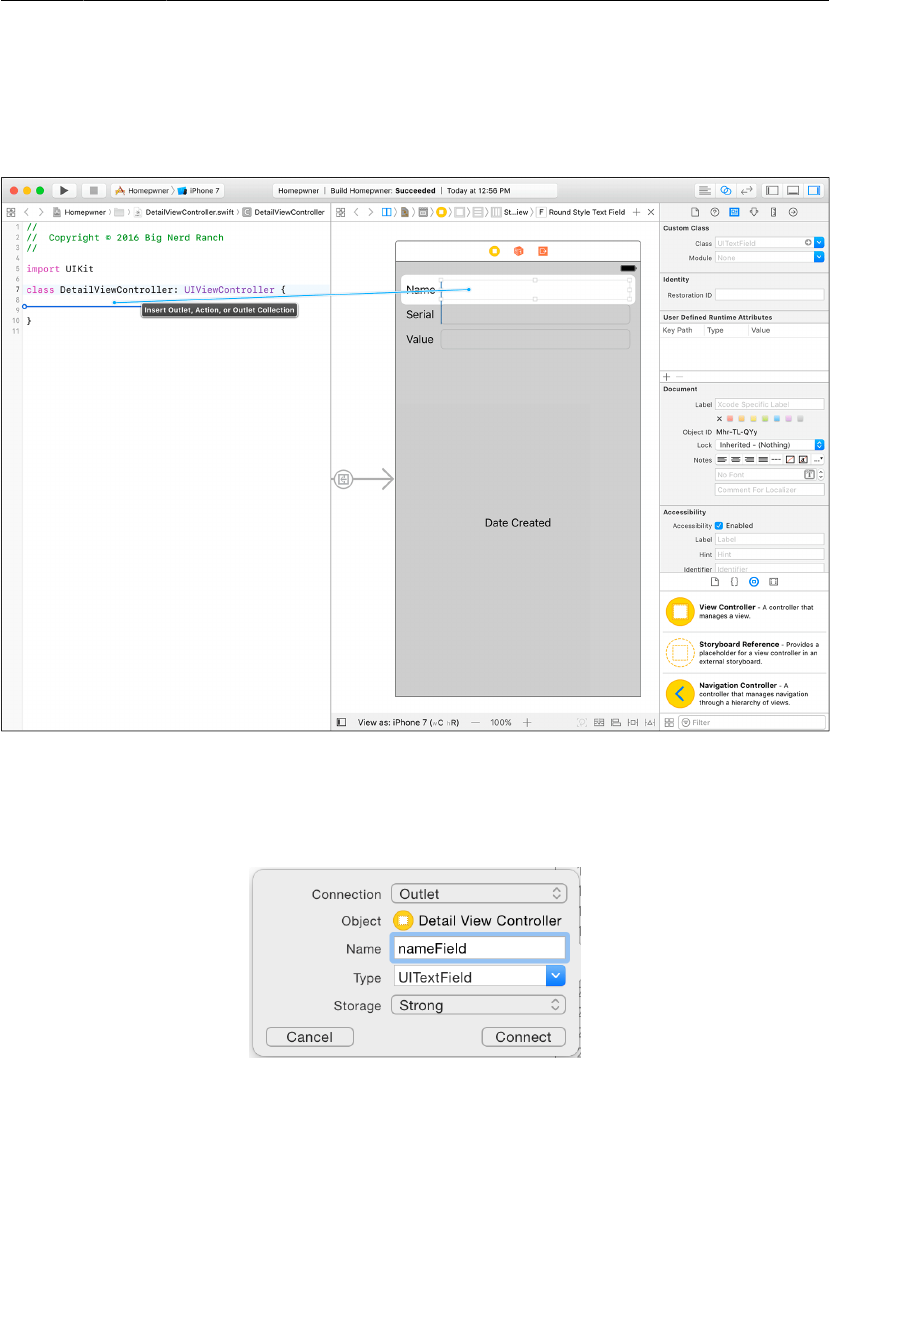Open Homepwner project in left jump bar
900x1339 pixels.
coord(79,212)
